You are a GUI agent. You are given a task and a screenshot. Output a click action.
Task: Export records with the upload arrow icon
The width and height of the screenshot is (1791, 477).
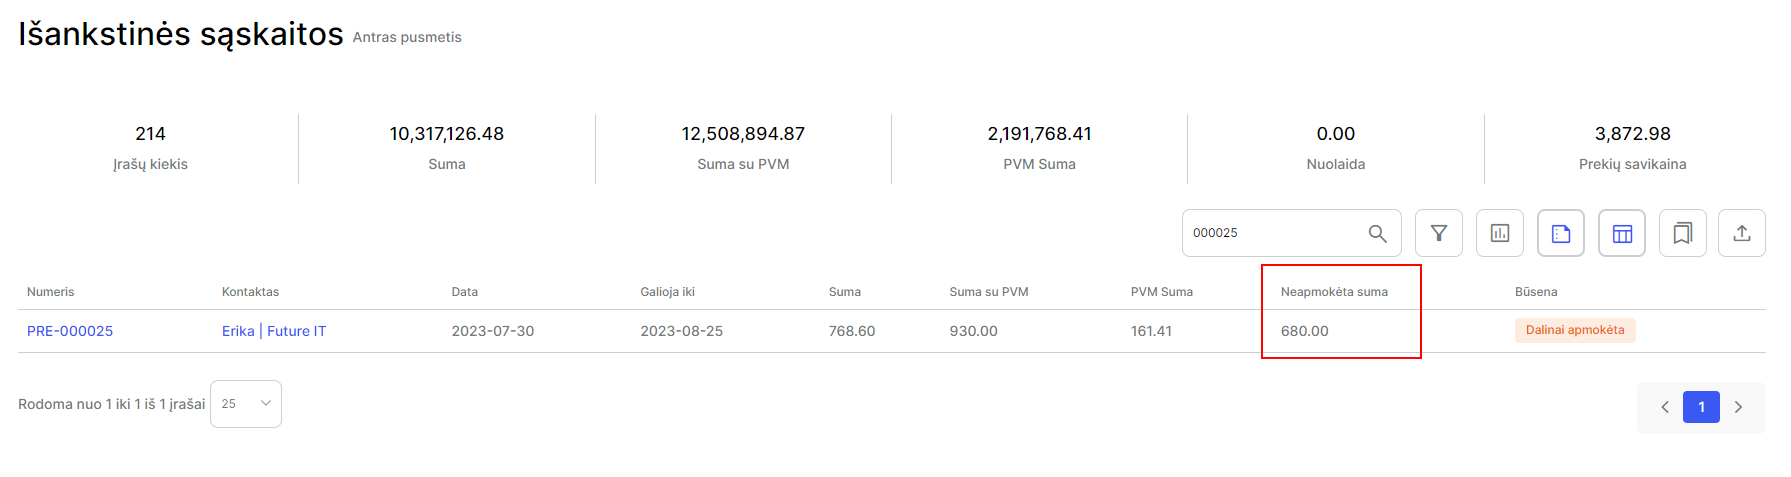coord(1742,233)
